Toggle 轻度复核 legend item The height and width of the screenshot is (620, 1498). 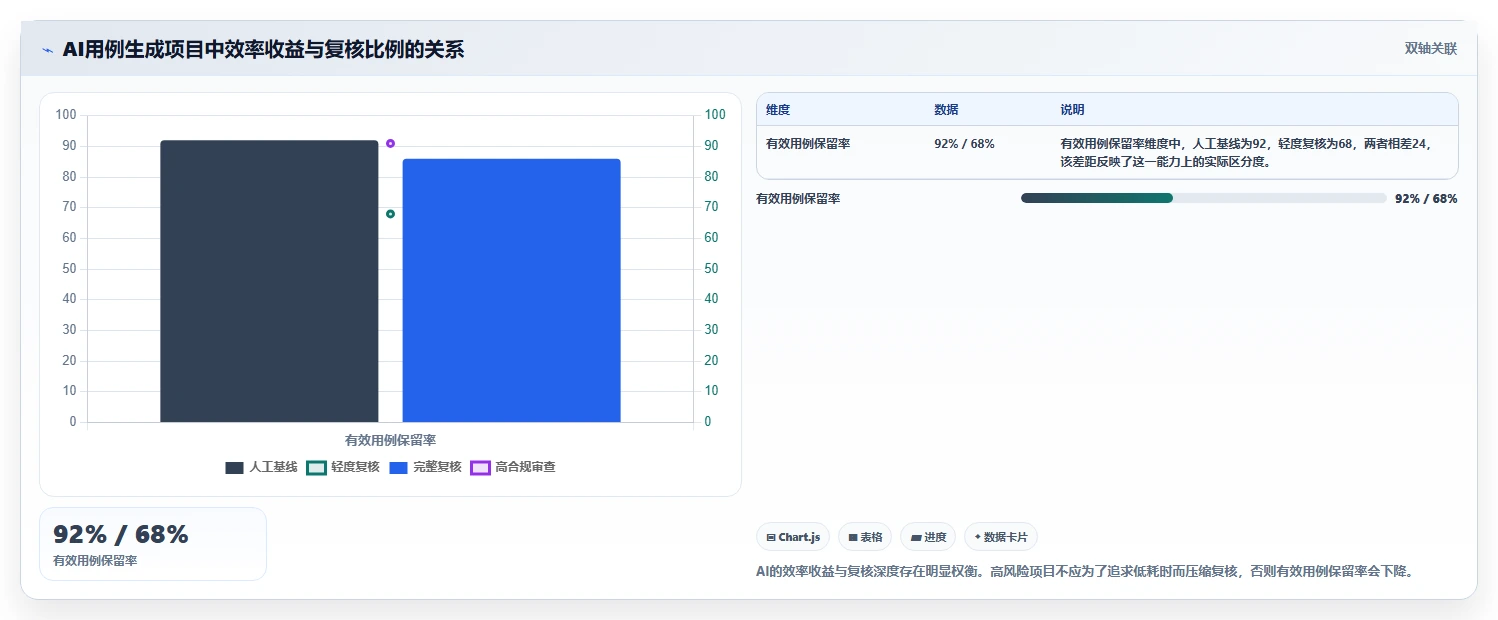343,467
